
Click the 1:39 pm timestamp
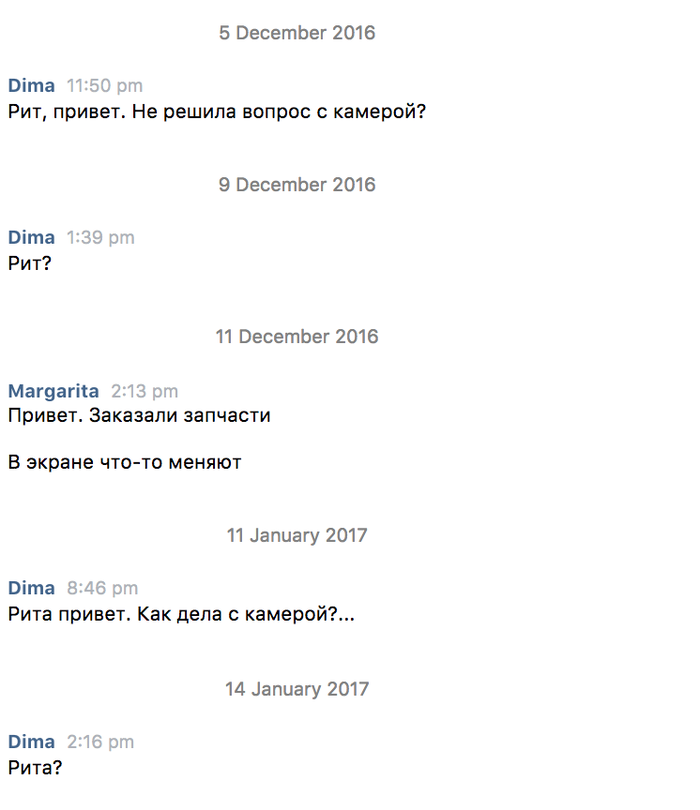(x=100, y=238)
